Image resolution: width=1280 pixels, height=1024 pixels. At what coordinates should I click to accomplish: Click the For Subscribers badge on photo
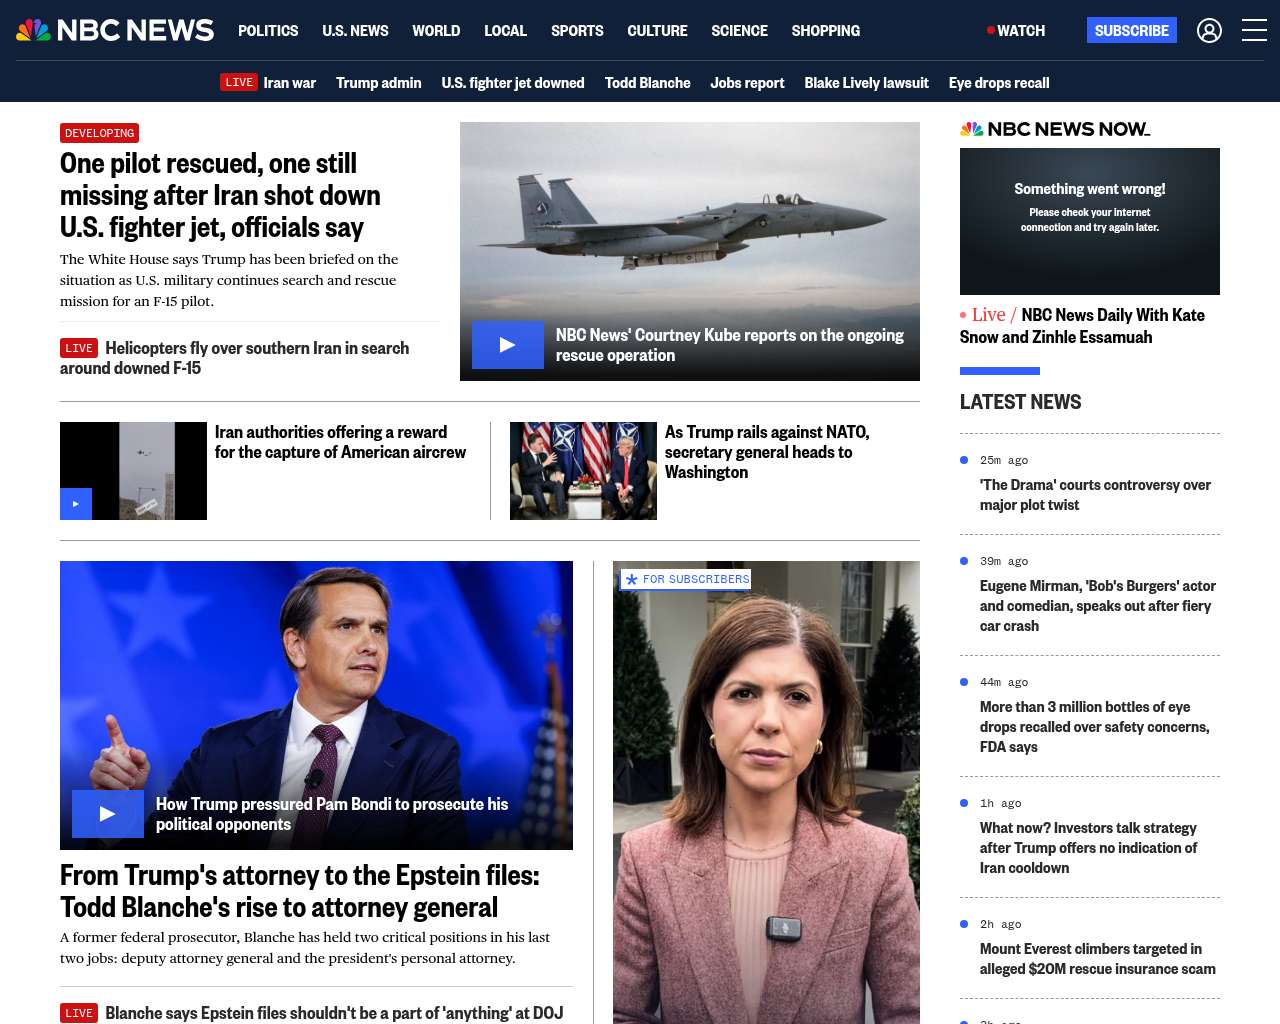point(686,580)
